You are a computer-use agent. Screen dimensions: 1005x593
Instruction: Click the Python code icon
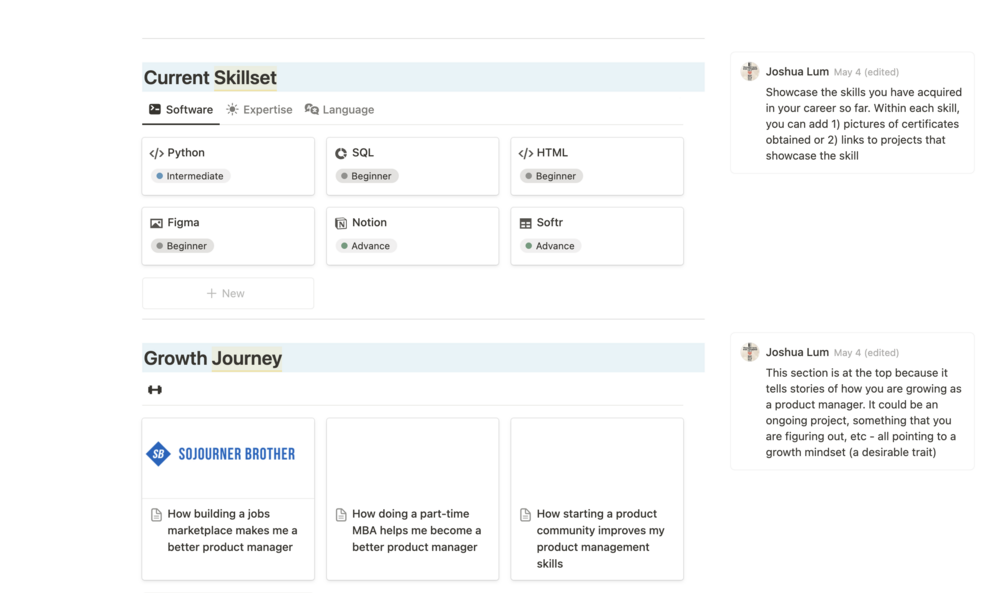click(156, 153)
